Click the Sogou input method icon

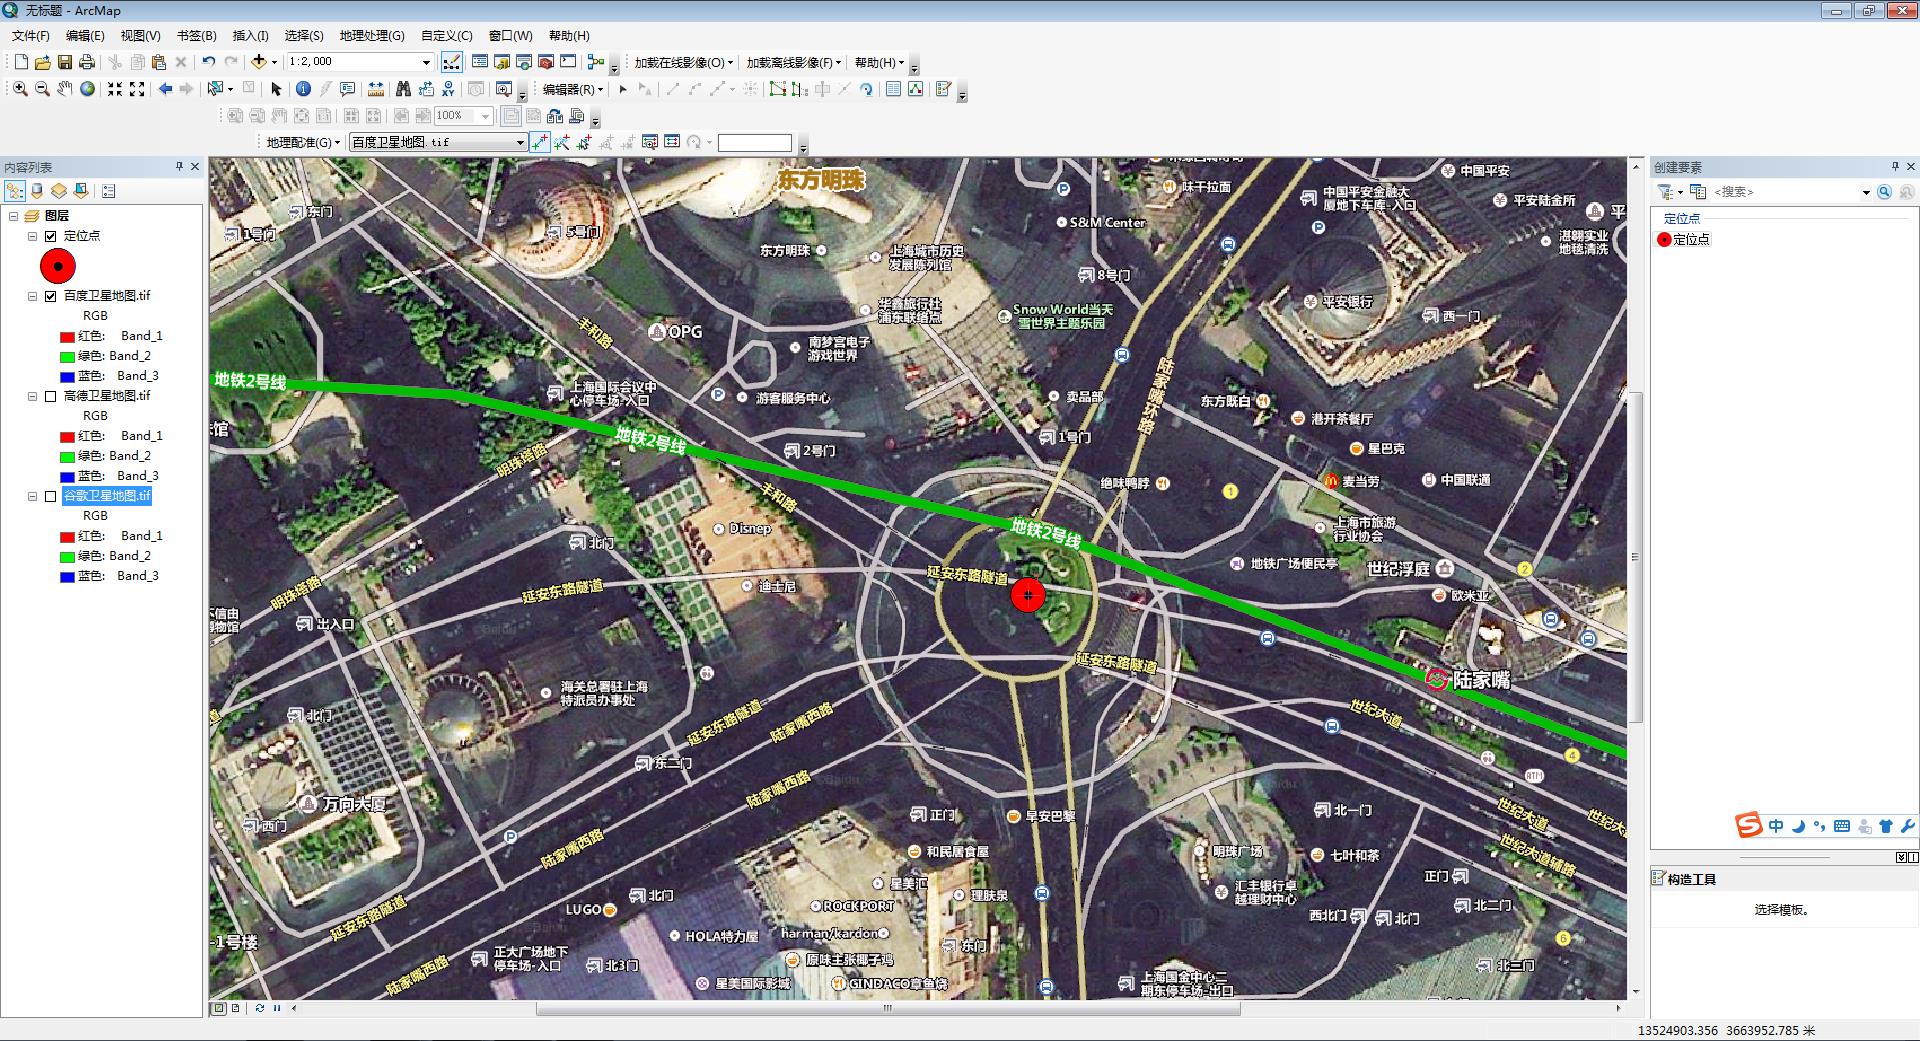coord(1749,826)
